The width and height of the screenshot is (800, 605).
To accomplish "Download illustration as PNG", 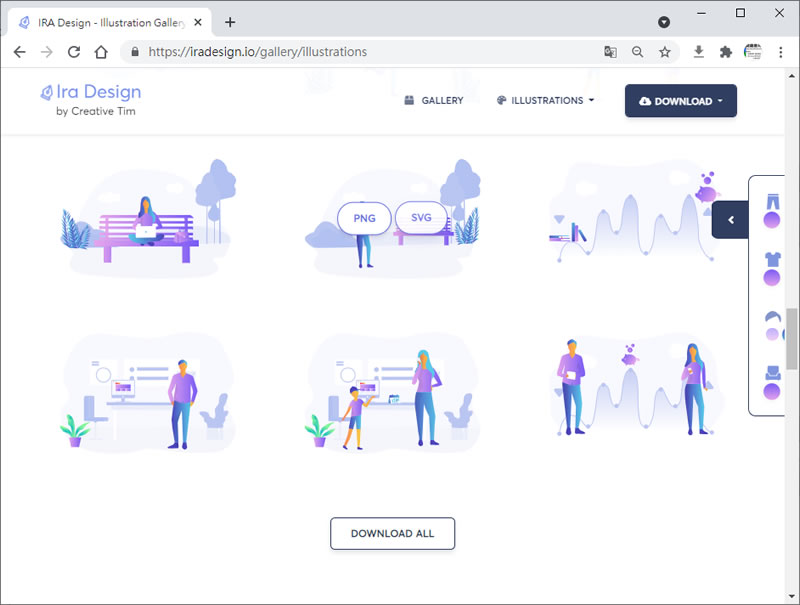I will click(x=364, y=218).
